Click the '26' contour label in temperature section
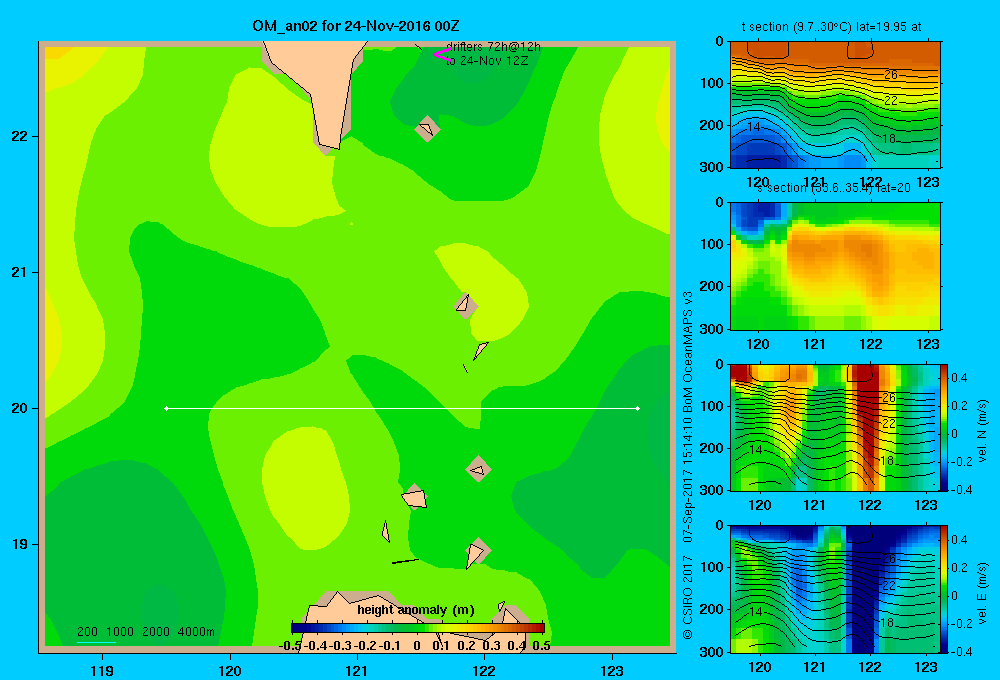 890,75
